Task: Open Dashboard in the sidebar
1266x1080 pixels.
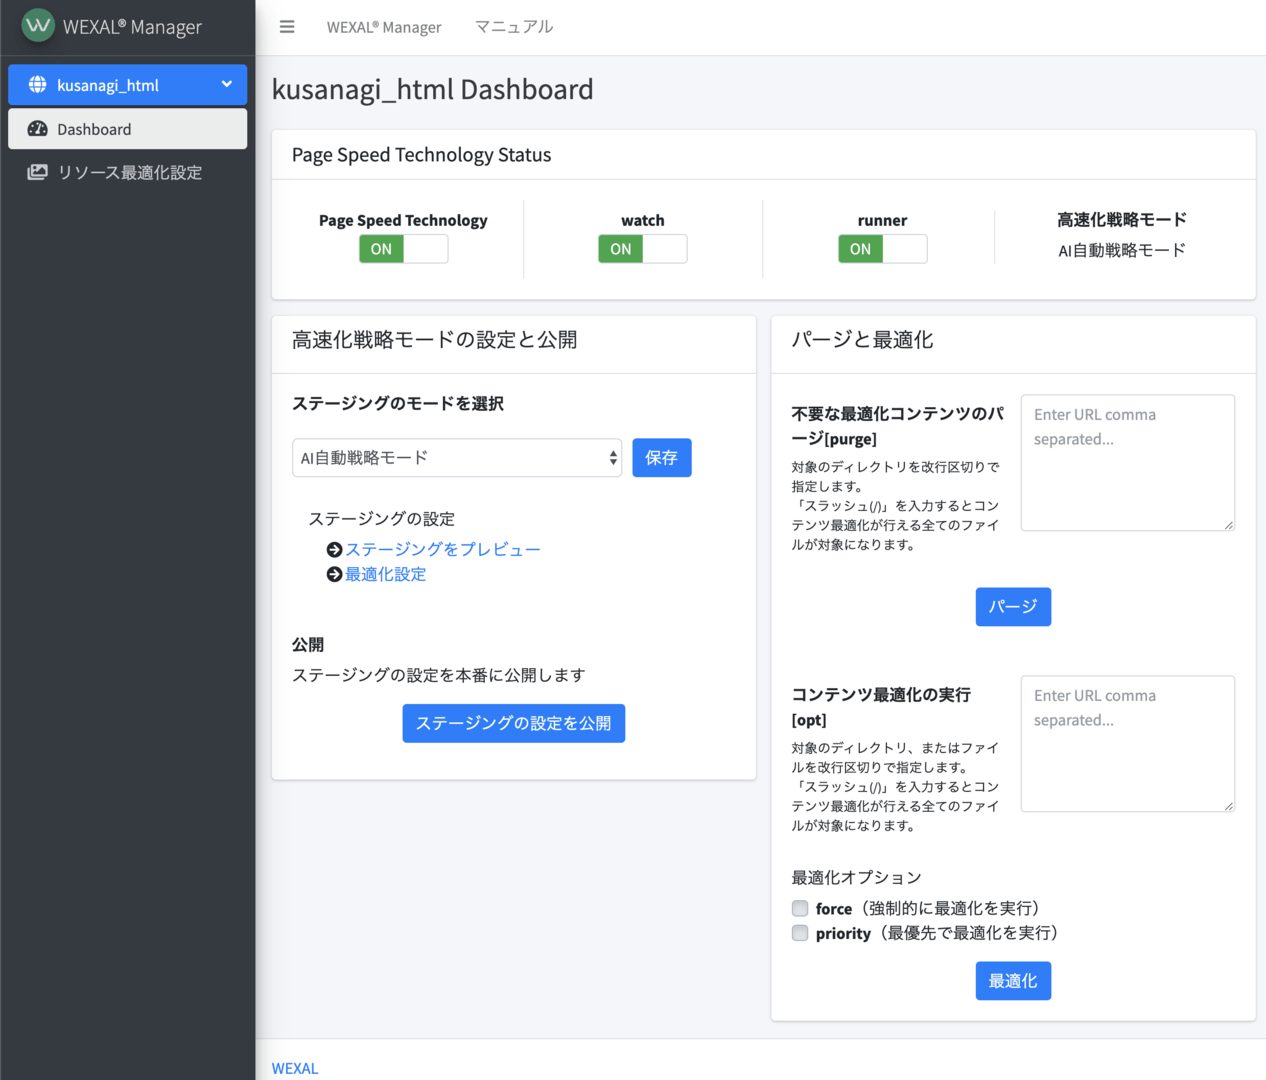Action: point(128,129)
